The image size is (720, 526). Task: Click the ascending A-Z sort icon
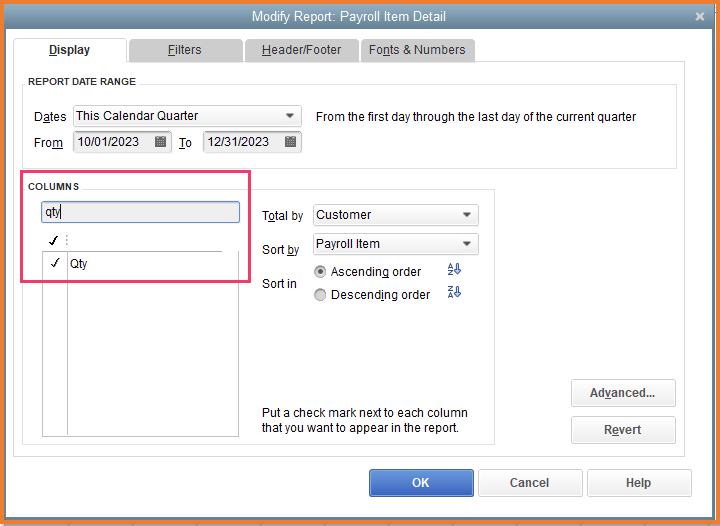454,270
